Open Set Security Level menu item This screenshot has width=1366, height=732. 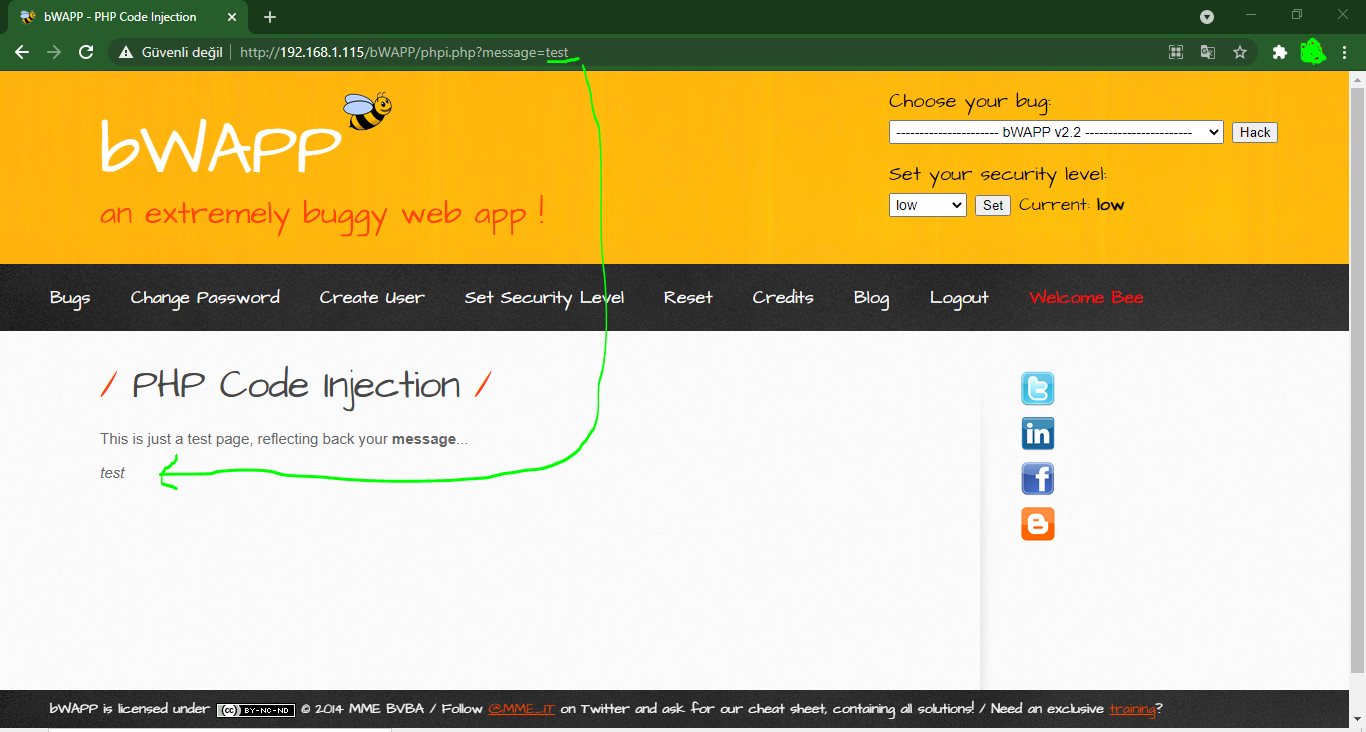coord(544,298)
